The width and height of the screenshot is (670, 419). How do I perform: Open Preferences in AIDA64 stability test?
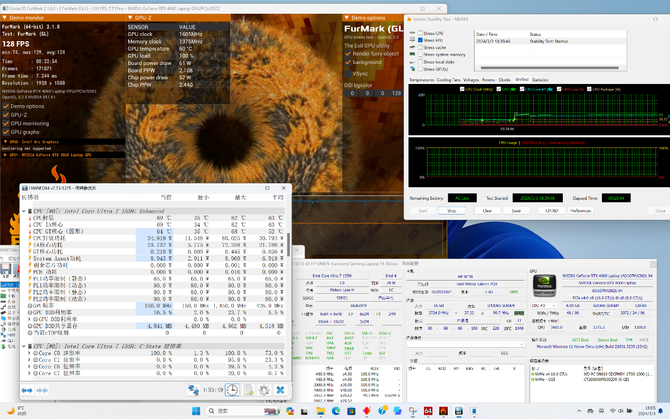581,211
